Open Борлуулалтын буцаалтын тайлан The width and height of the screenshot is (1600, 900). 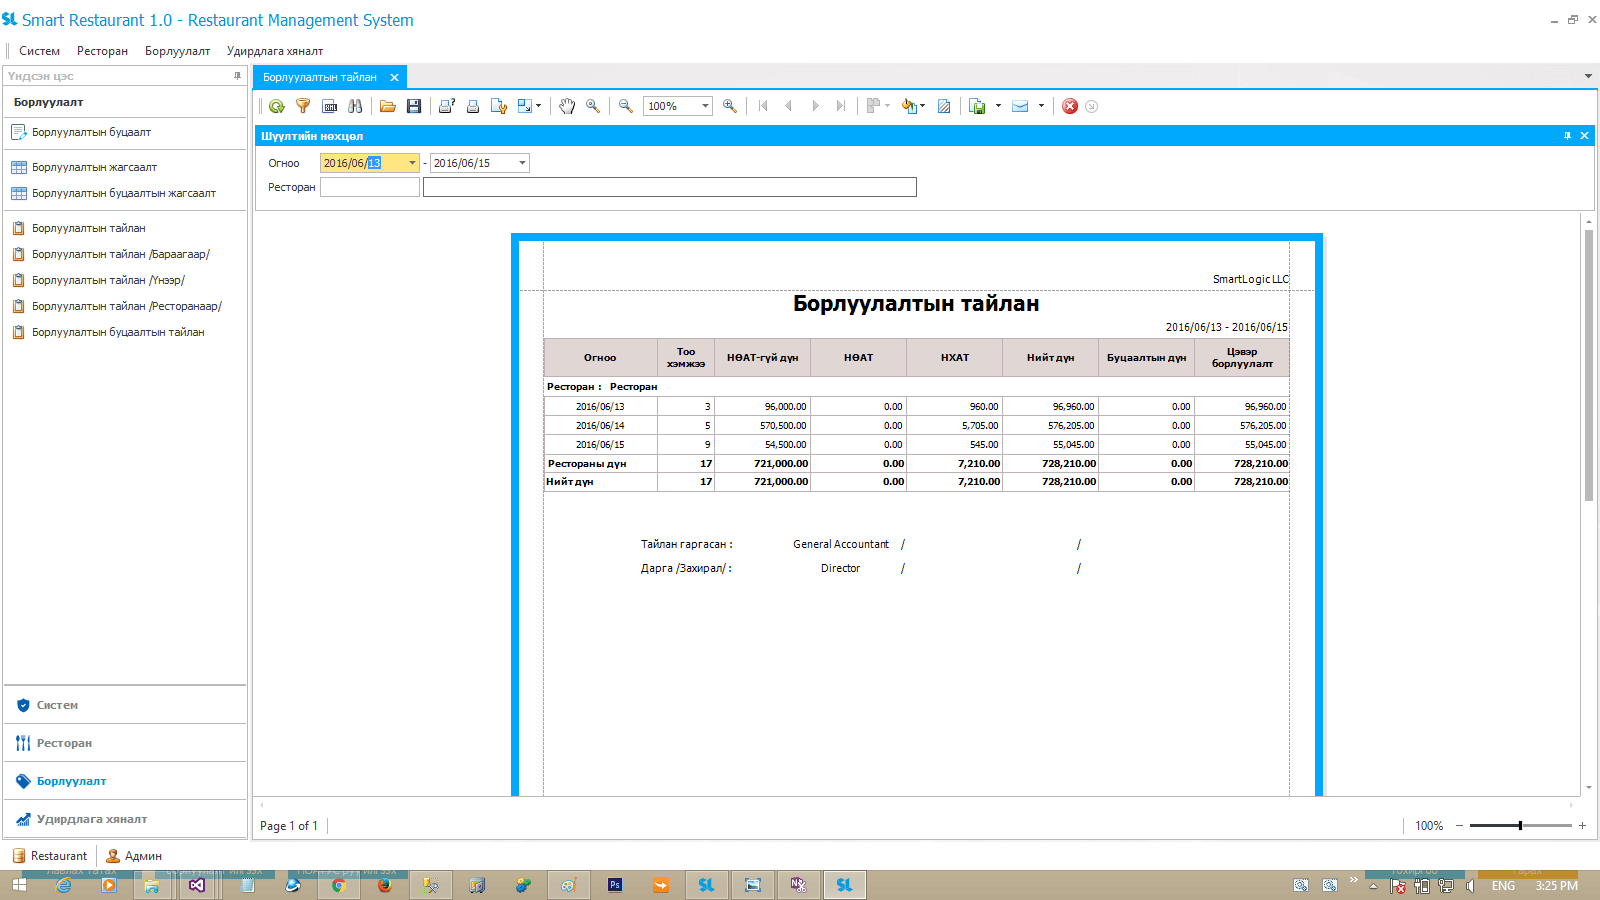click(118, 332)
